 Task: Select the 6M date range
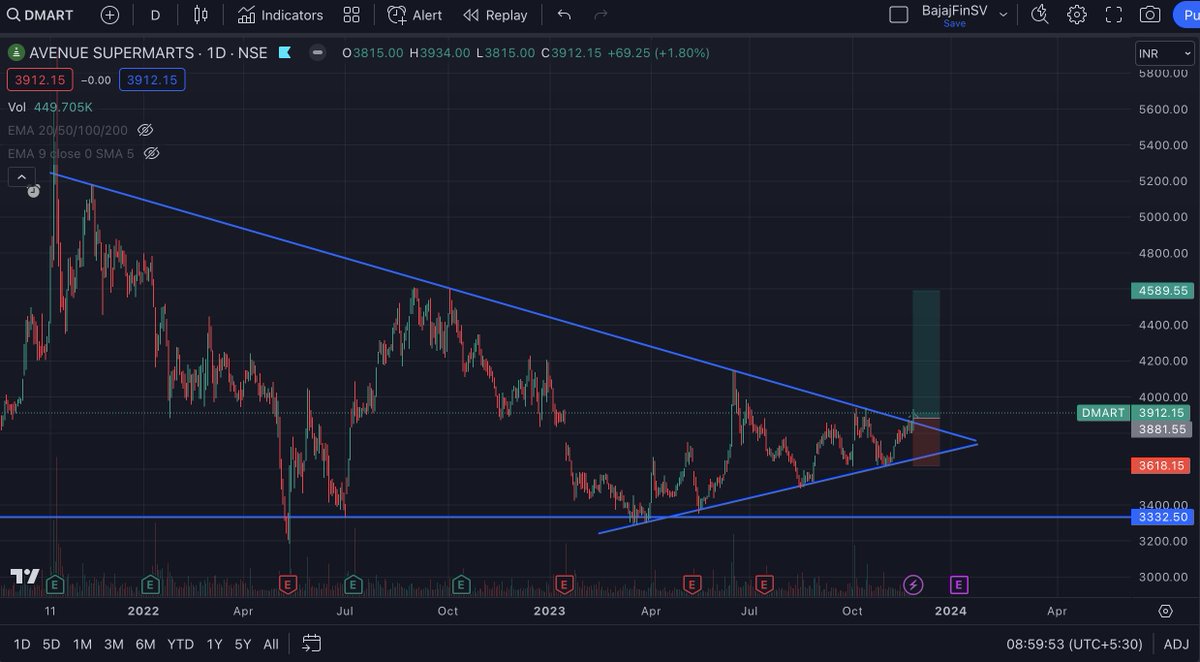click(146, 644)
